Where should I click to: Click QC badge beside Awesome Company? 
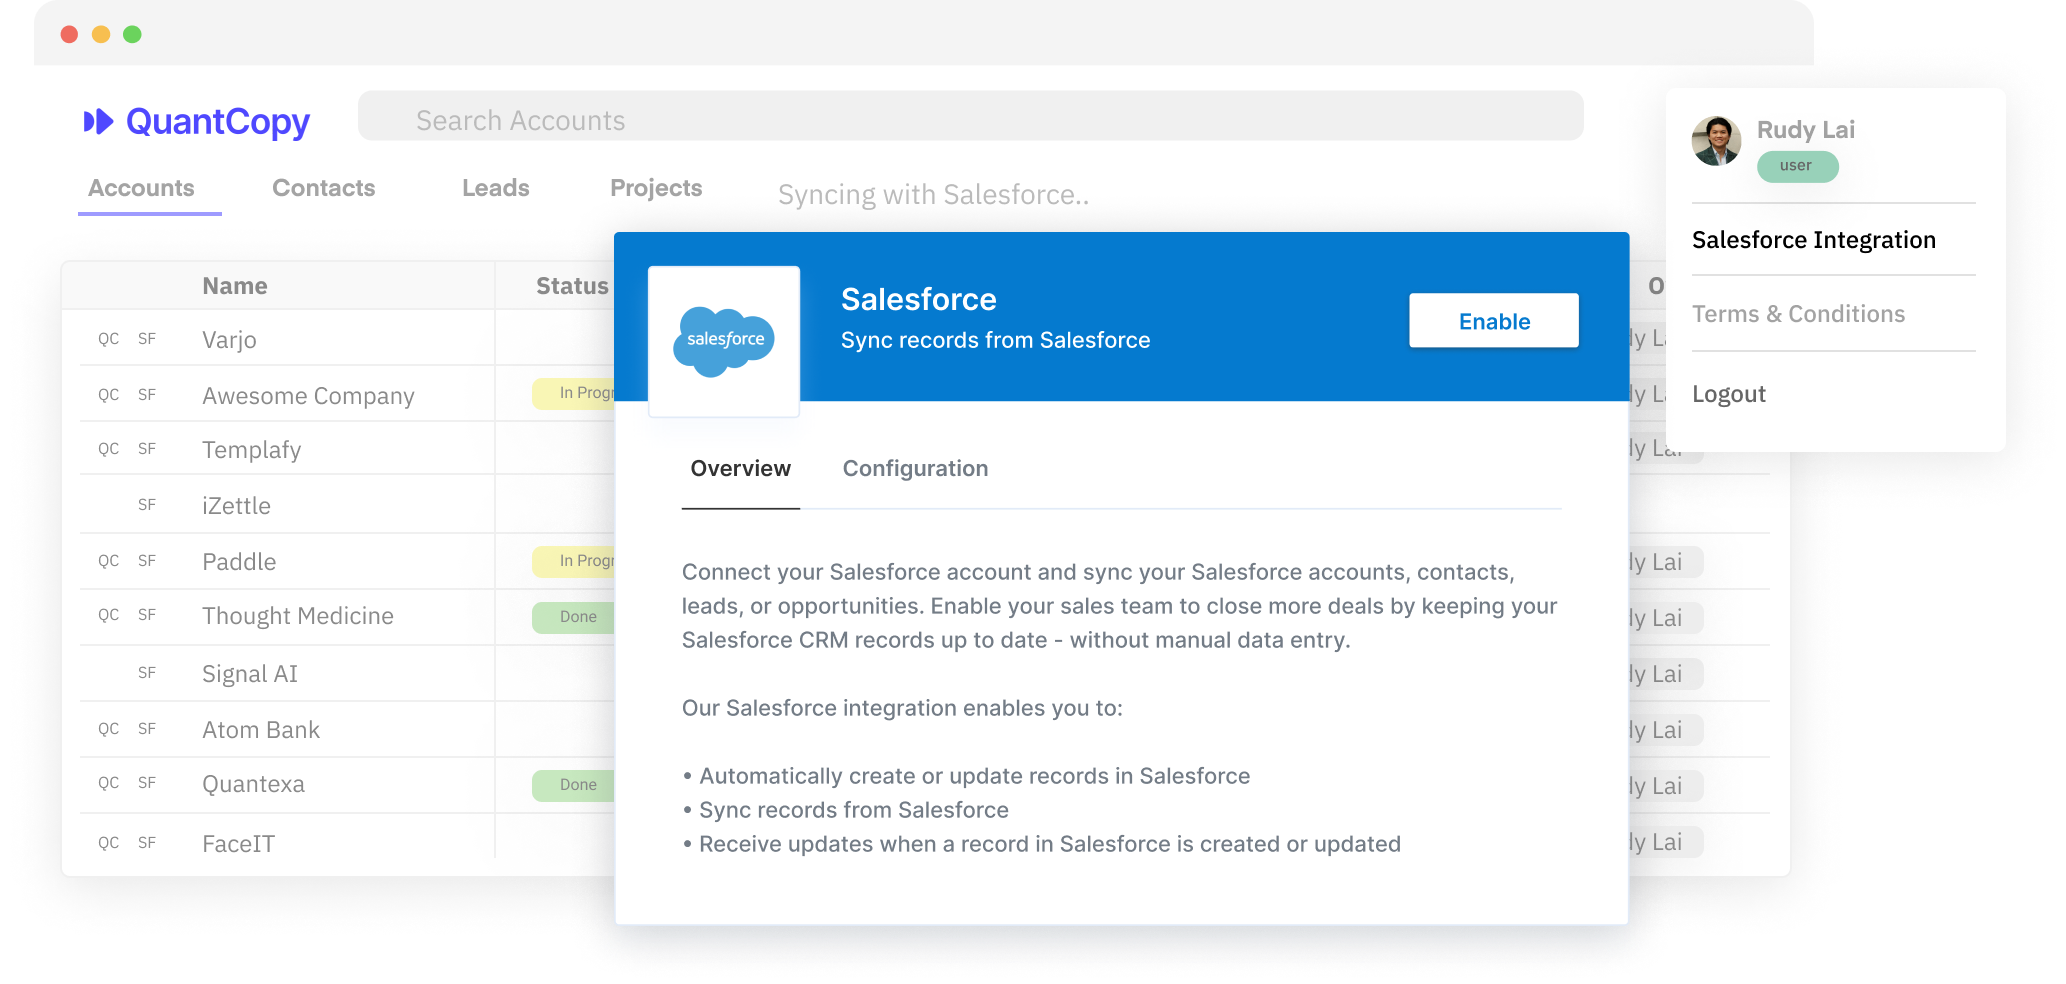click(x=108, y=395)
